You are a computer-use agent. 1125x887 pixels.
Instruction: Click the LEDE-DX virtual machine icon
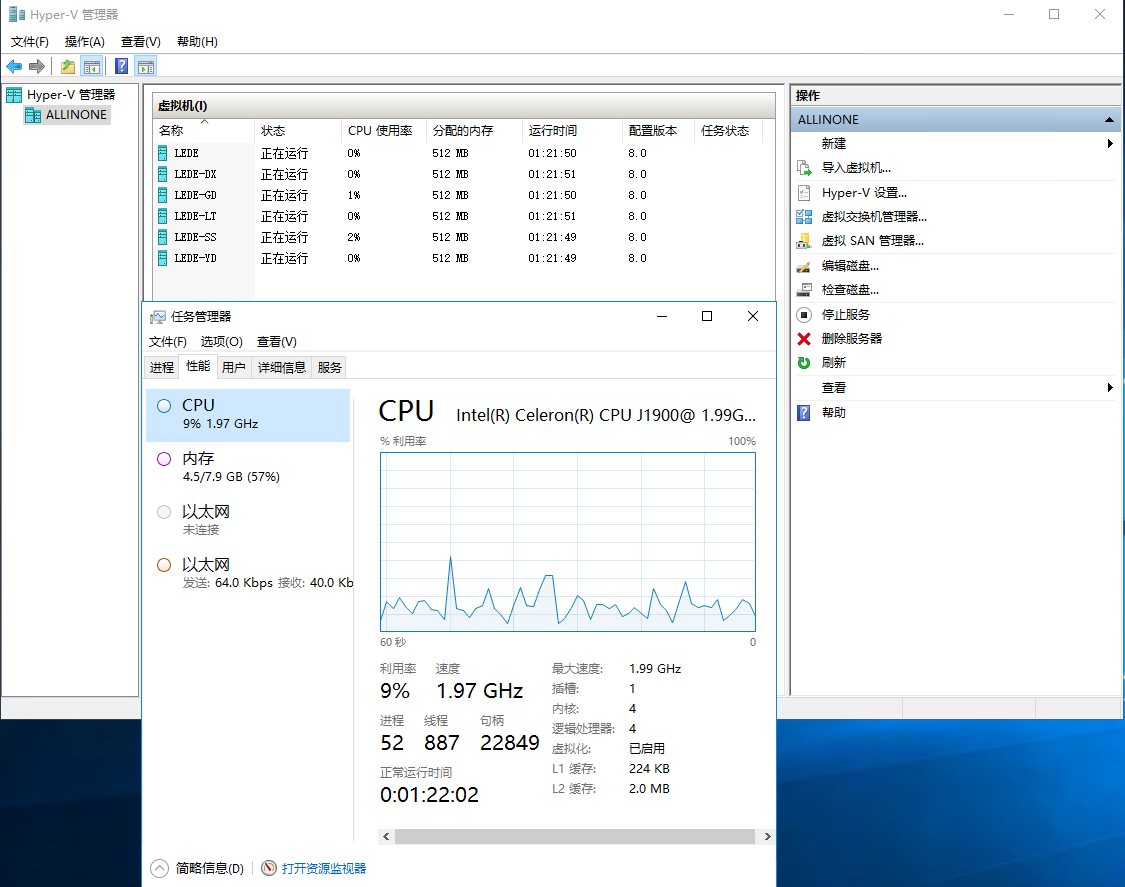163,174
